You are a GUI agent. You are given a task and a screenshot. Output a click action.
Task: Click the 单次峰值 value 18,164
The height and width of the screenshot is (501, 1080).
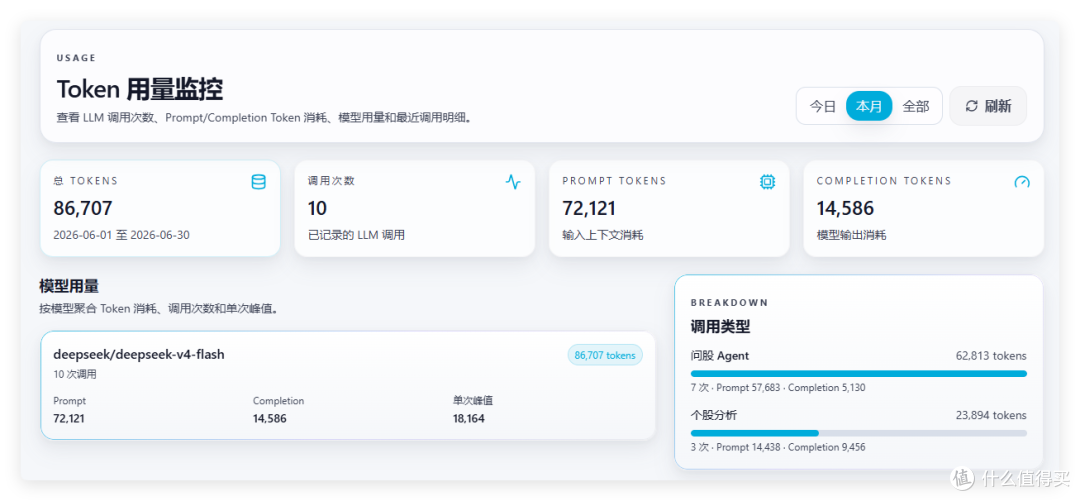pos(468,418)
